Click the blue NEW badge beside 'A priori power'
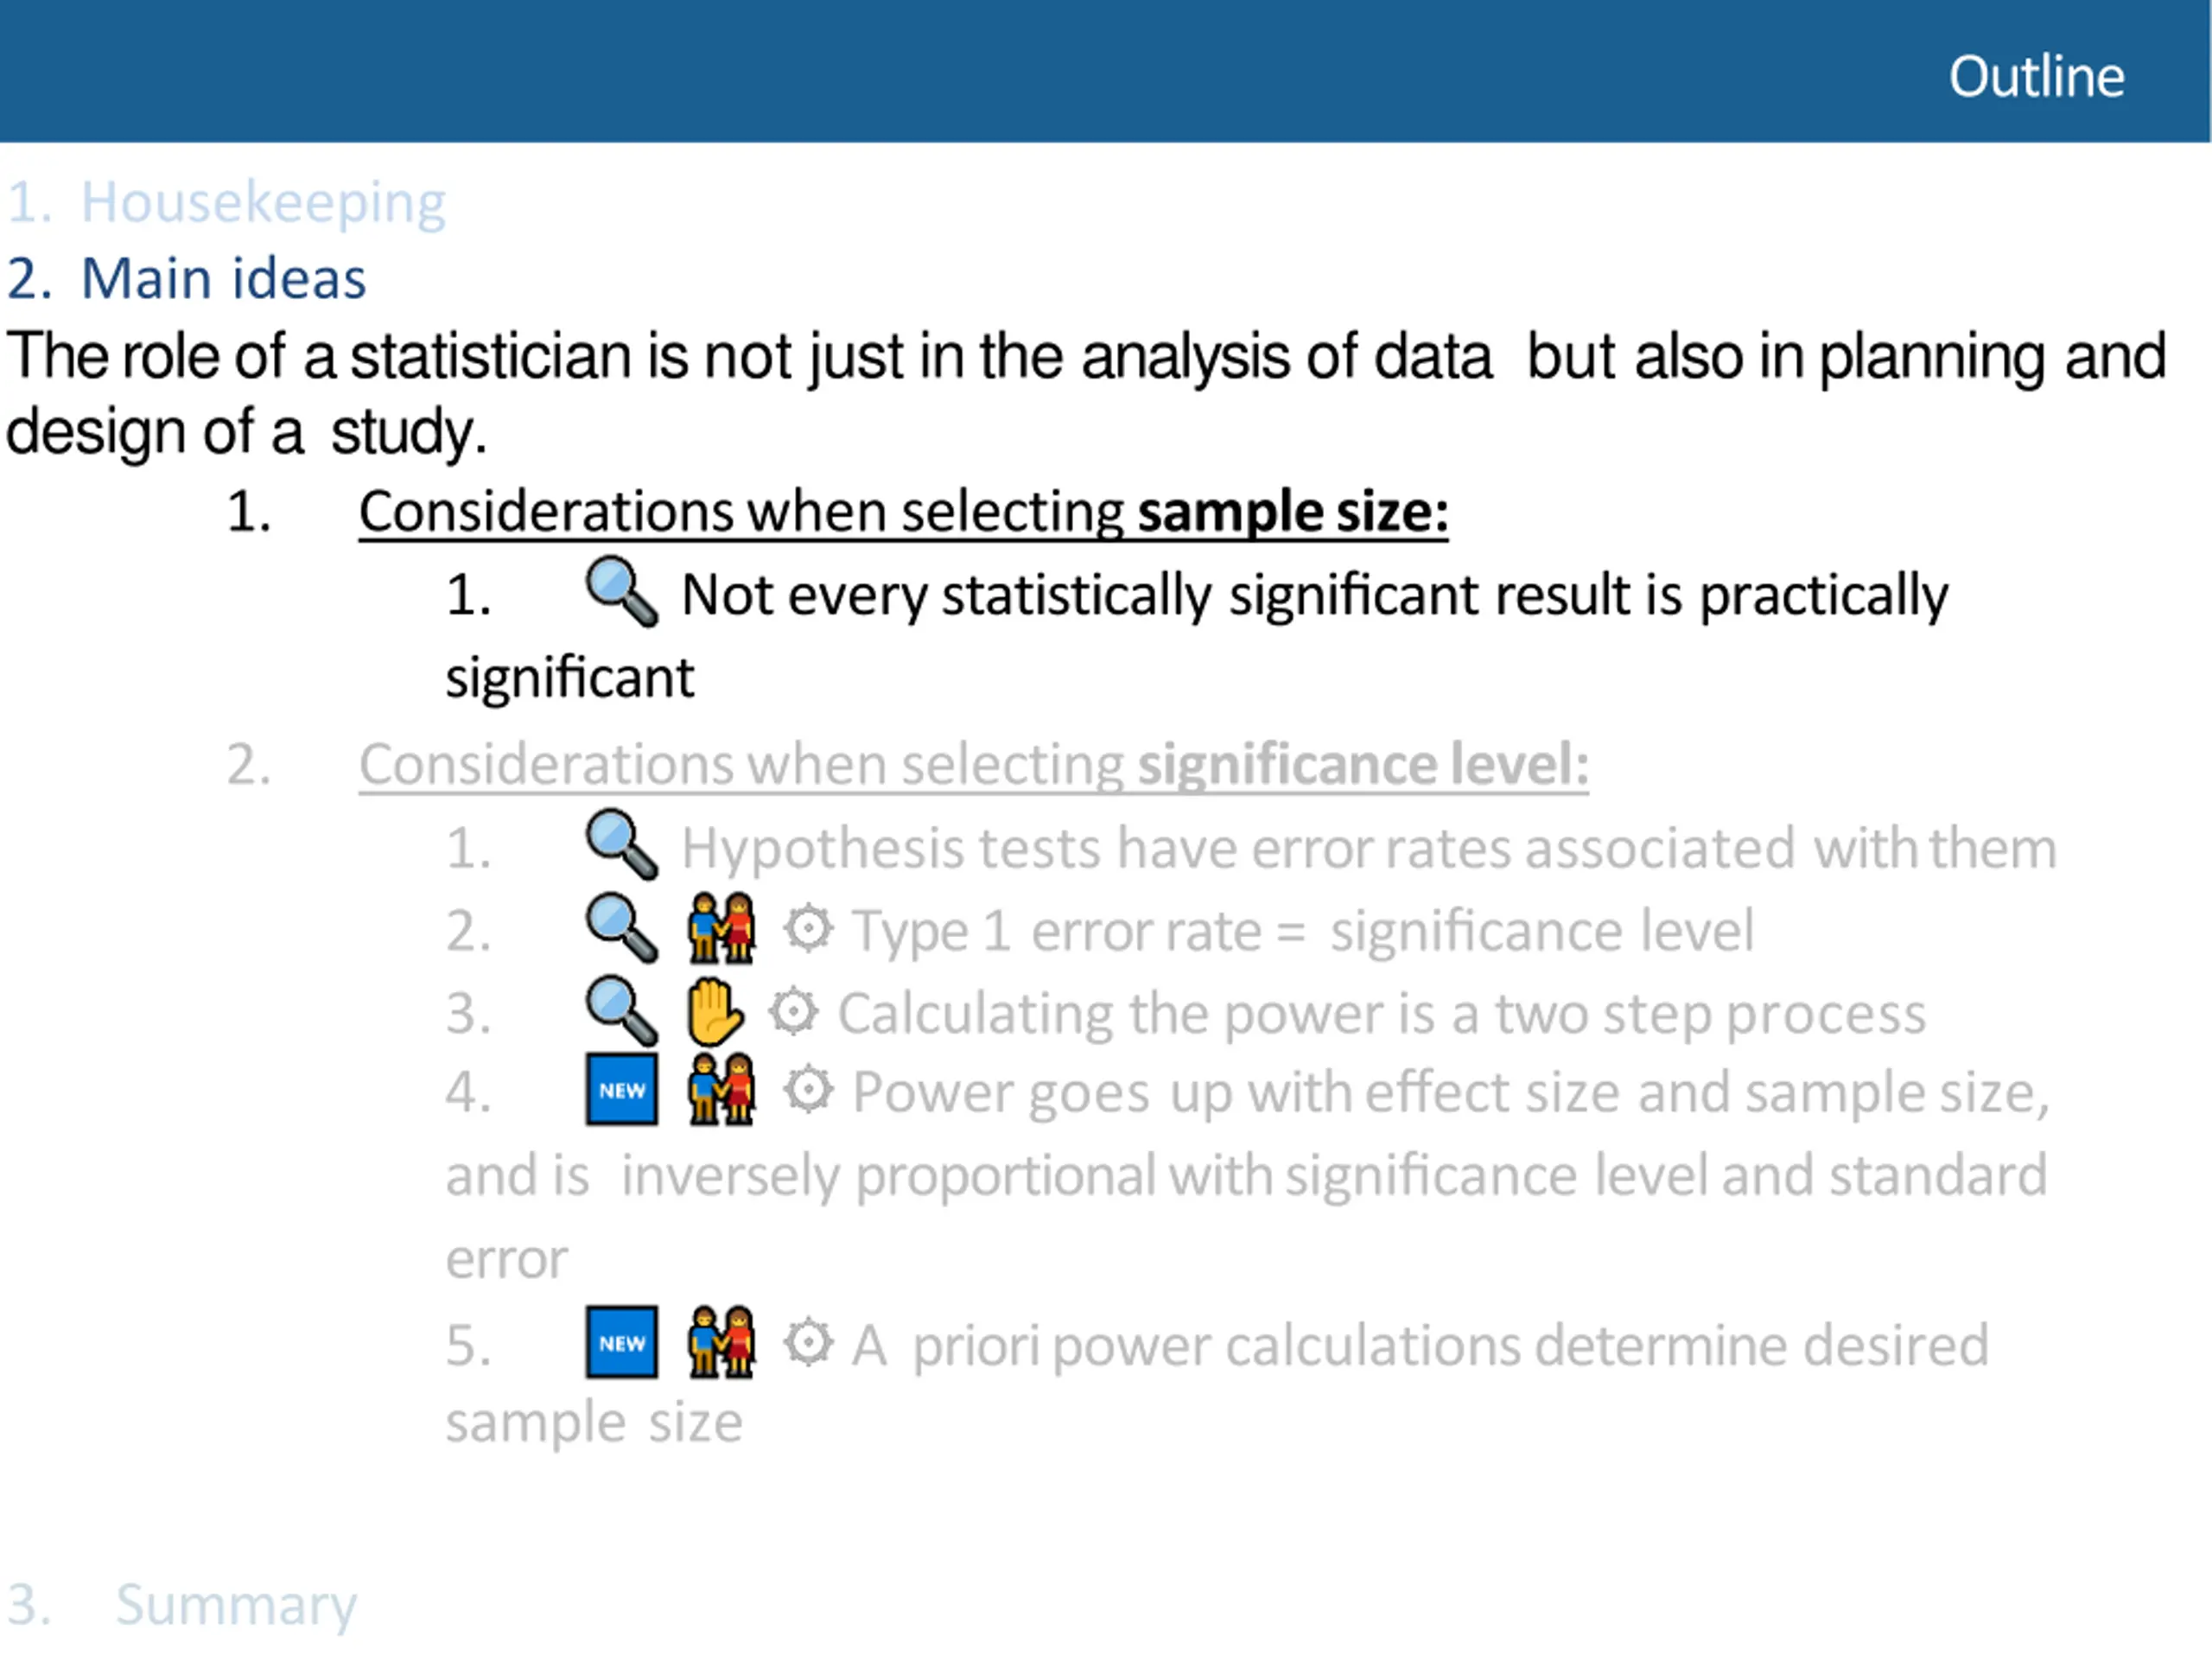Viewport: 2212px width, 1661px height. (x=622, y=1343)
